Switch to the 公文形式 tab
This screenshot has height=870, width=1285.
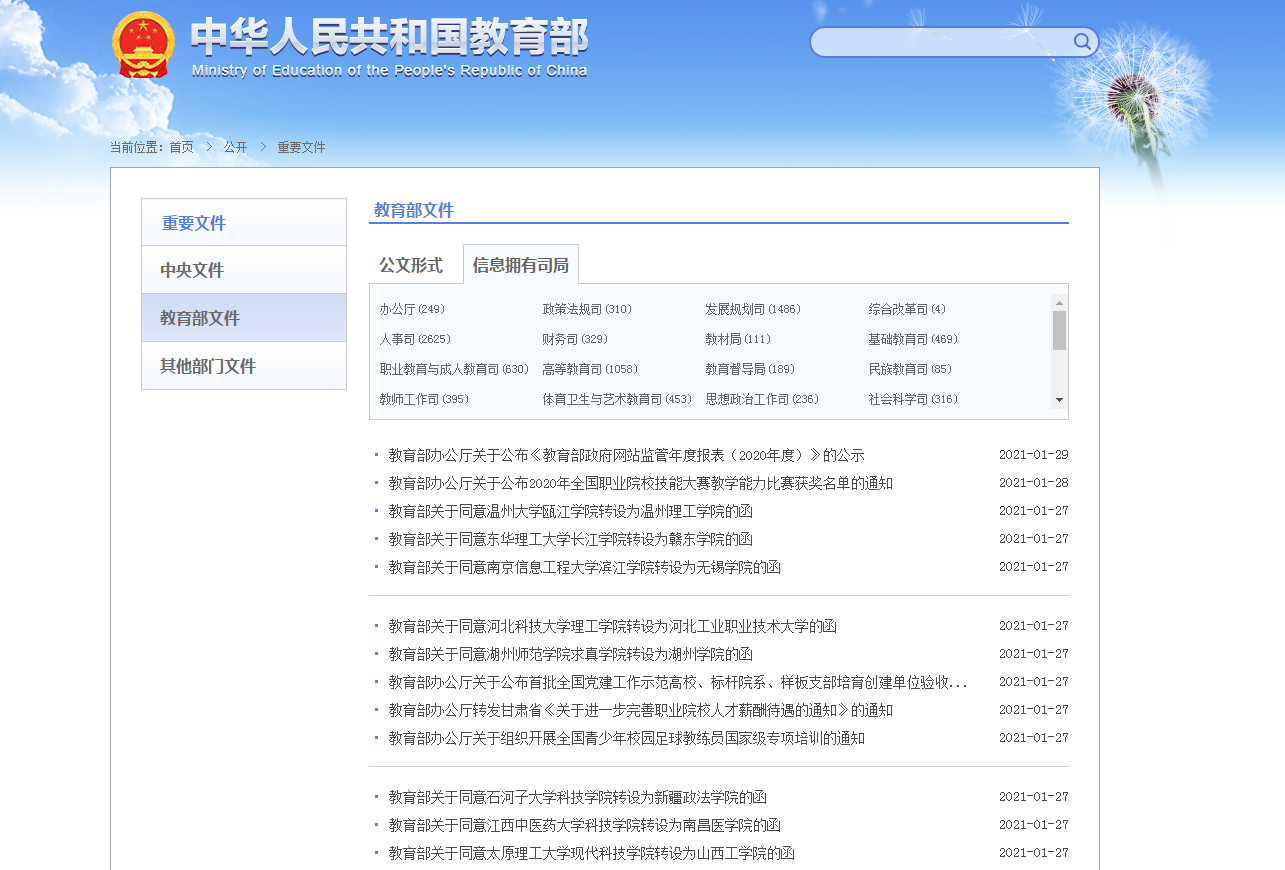410,265
